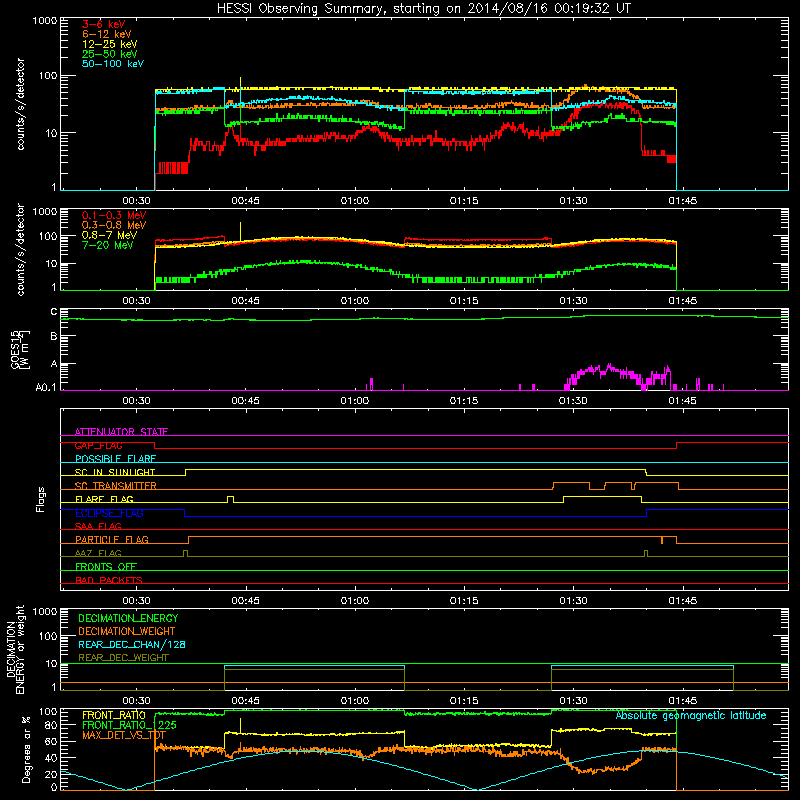
Task: Select the SAA_FLAG label
Action: click(x=98, y=526)
